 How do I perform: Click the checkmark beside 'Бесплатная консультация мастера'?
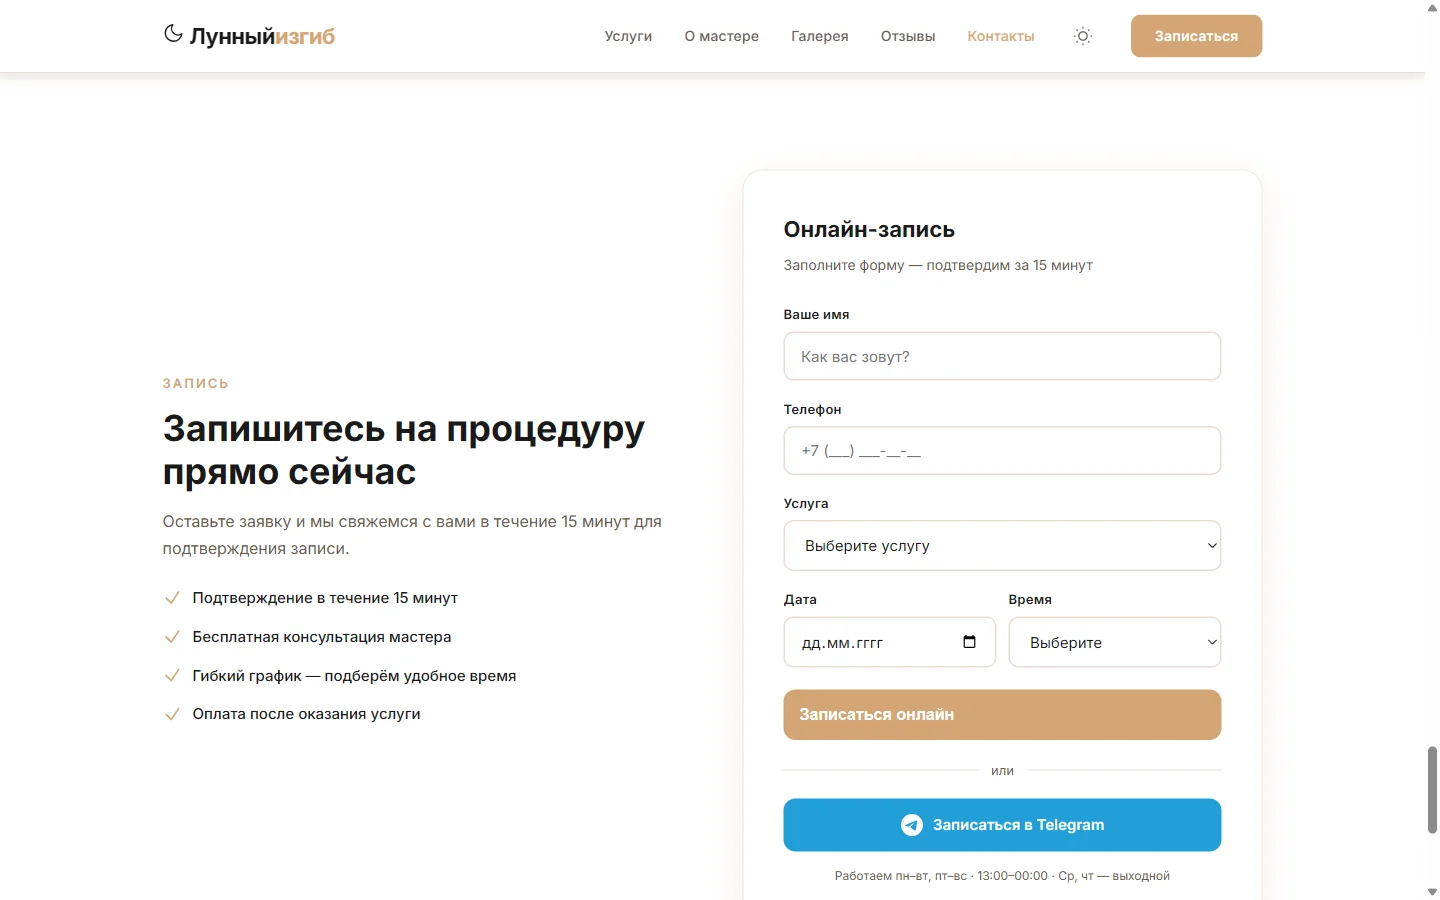[172, 636]
